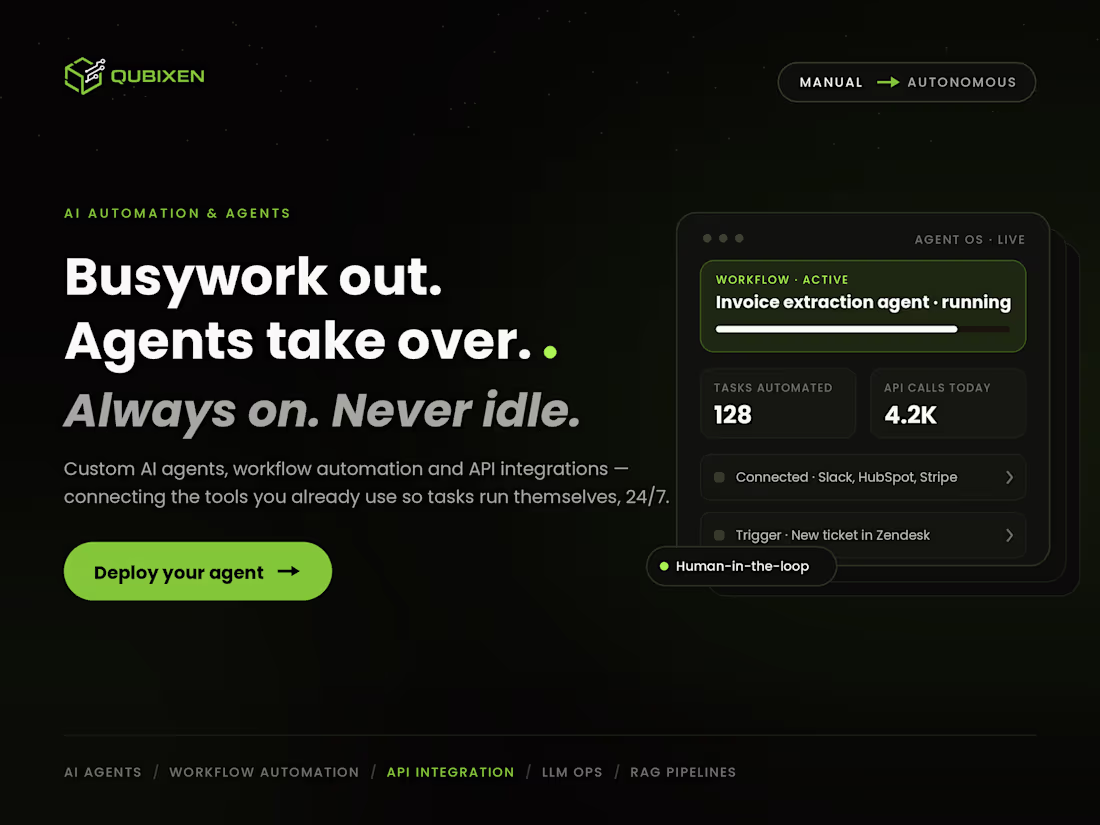Open the Invoice extraction agent workflow card
1100x825 pixels.
863,306
